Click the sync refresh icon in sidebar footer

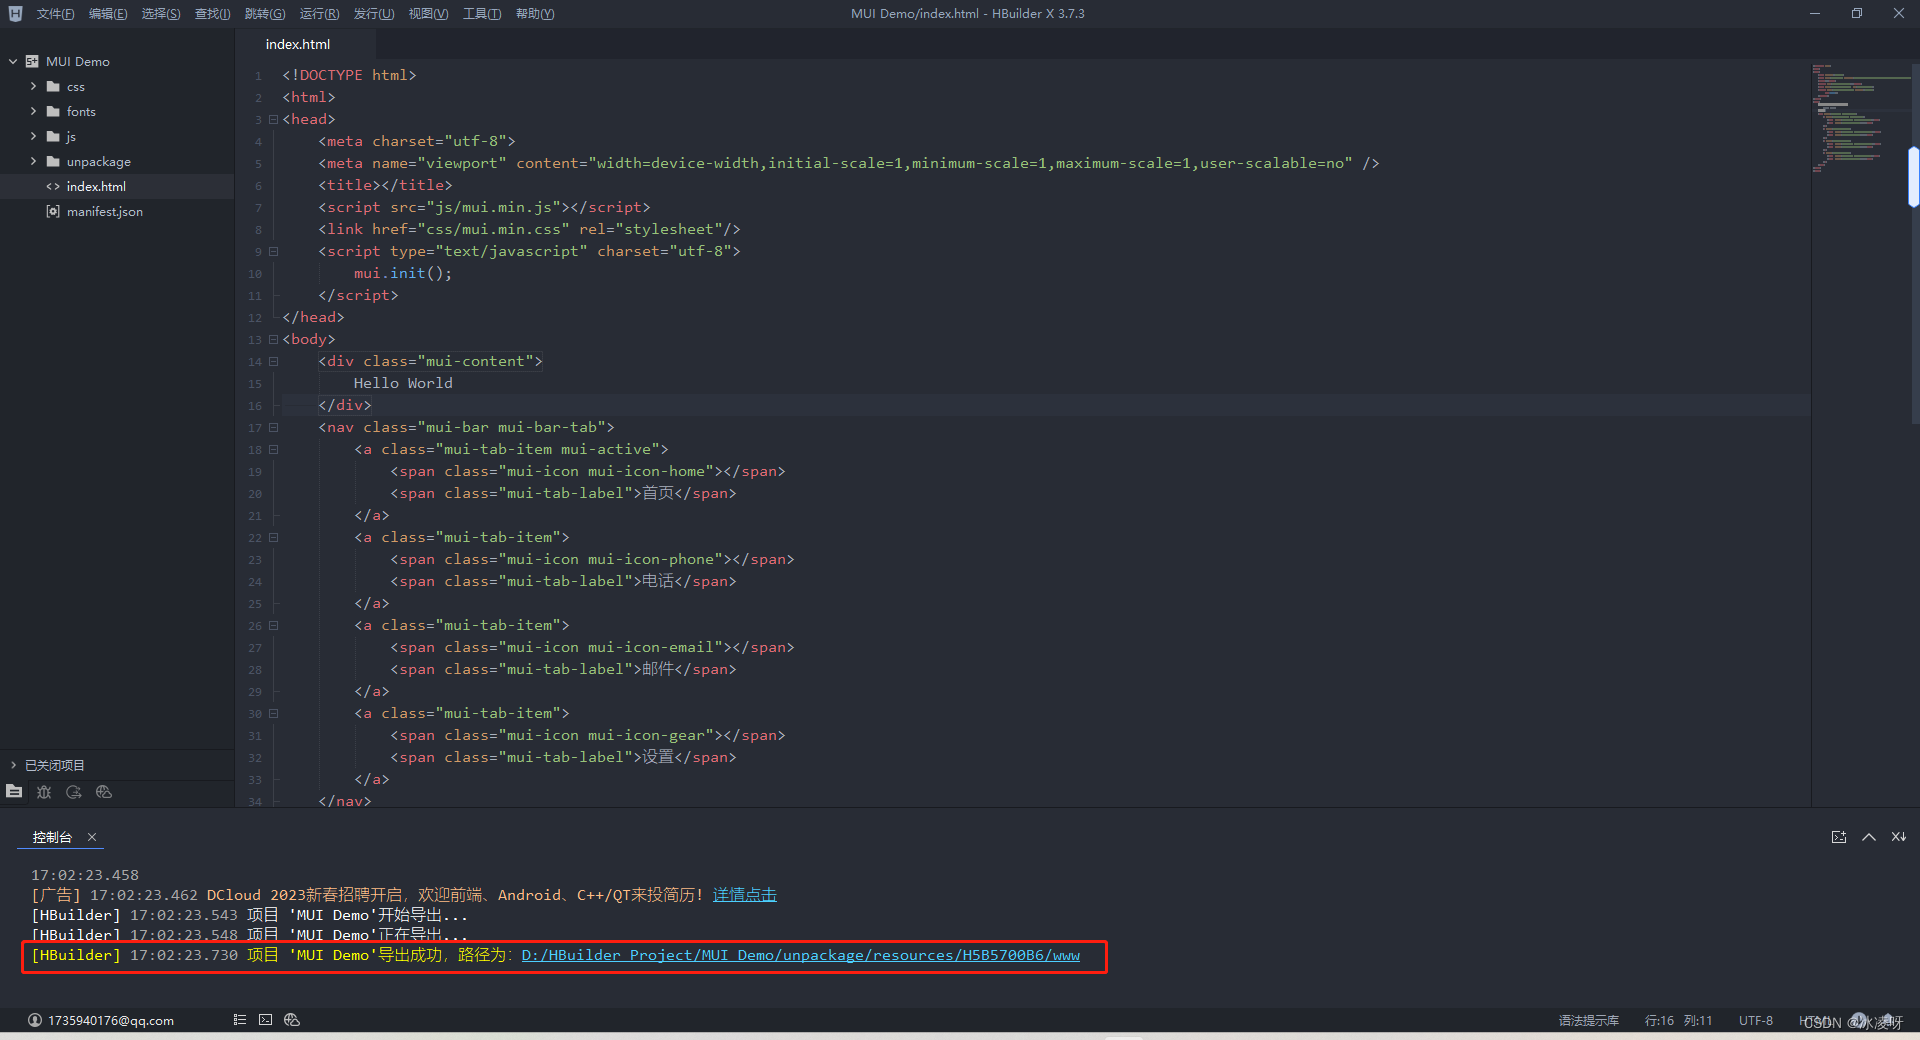[x=74, y=791]
